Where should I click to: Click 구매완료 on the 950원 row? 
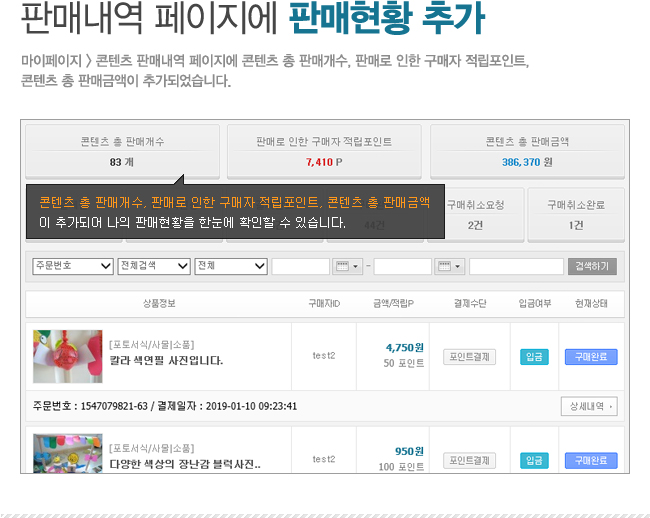591,460
